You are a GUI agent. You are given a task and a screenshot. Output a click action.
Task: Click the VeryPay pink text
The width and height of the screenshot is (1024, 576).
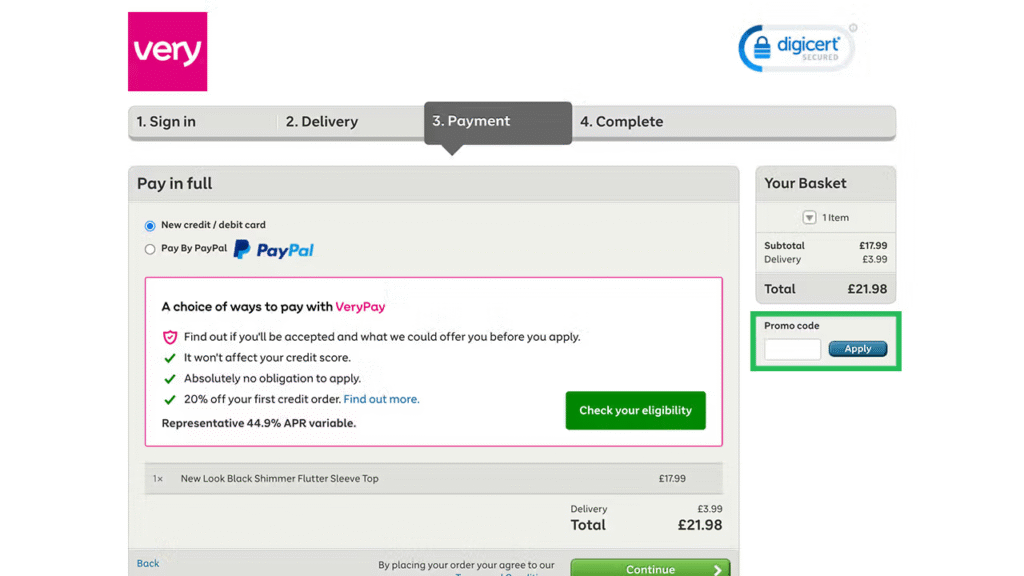pyautogui.click(x=360, y=307)
